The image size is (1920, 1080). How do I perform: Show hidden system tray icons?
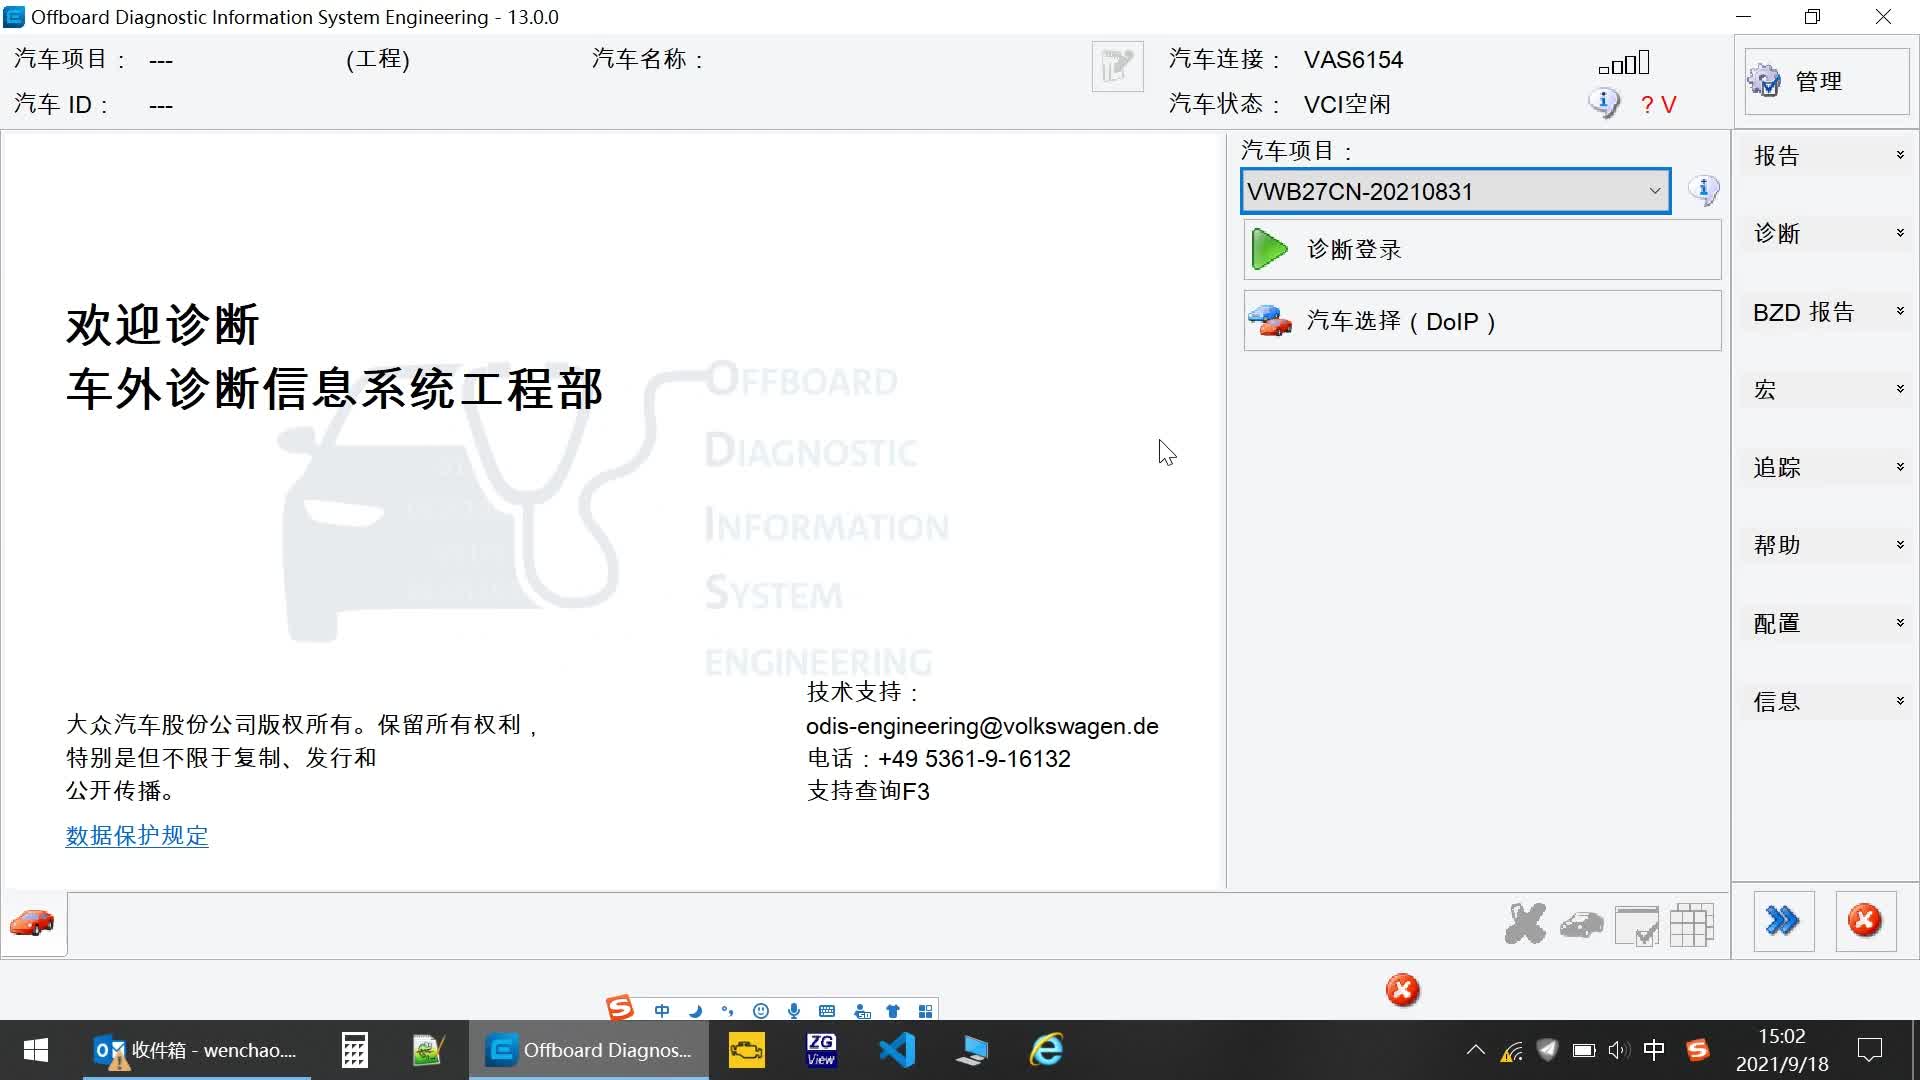pos(1475,1050)
